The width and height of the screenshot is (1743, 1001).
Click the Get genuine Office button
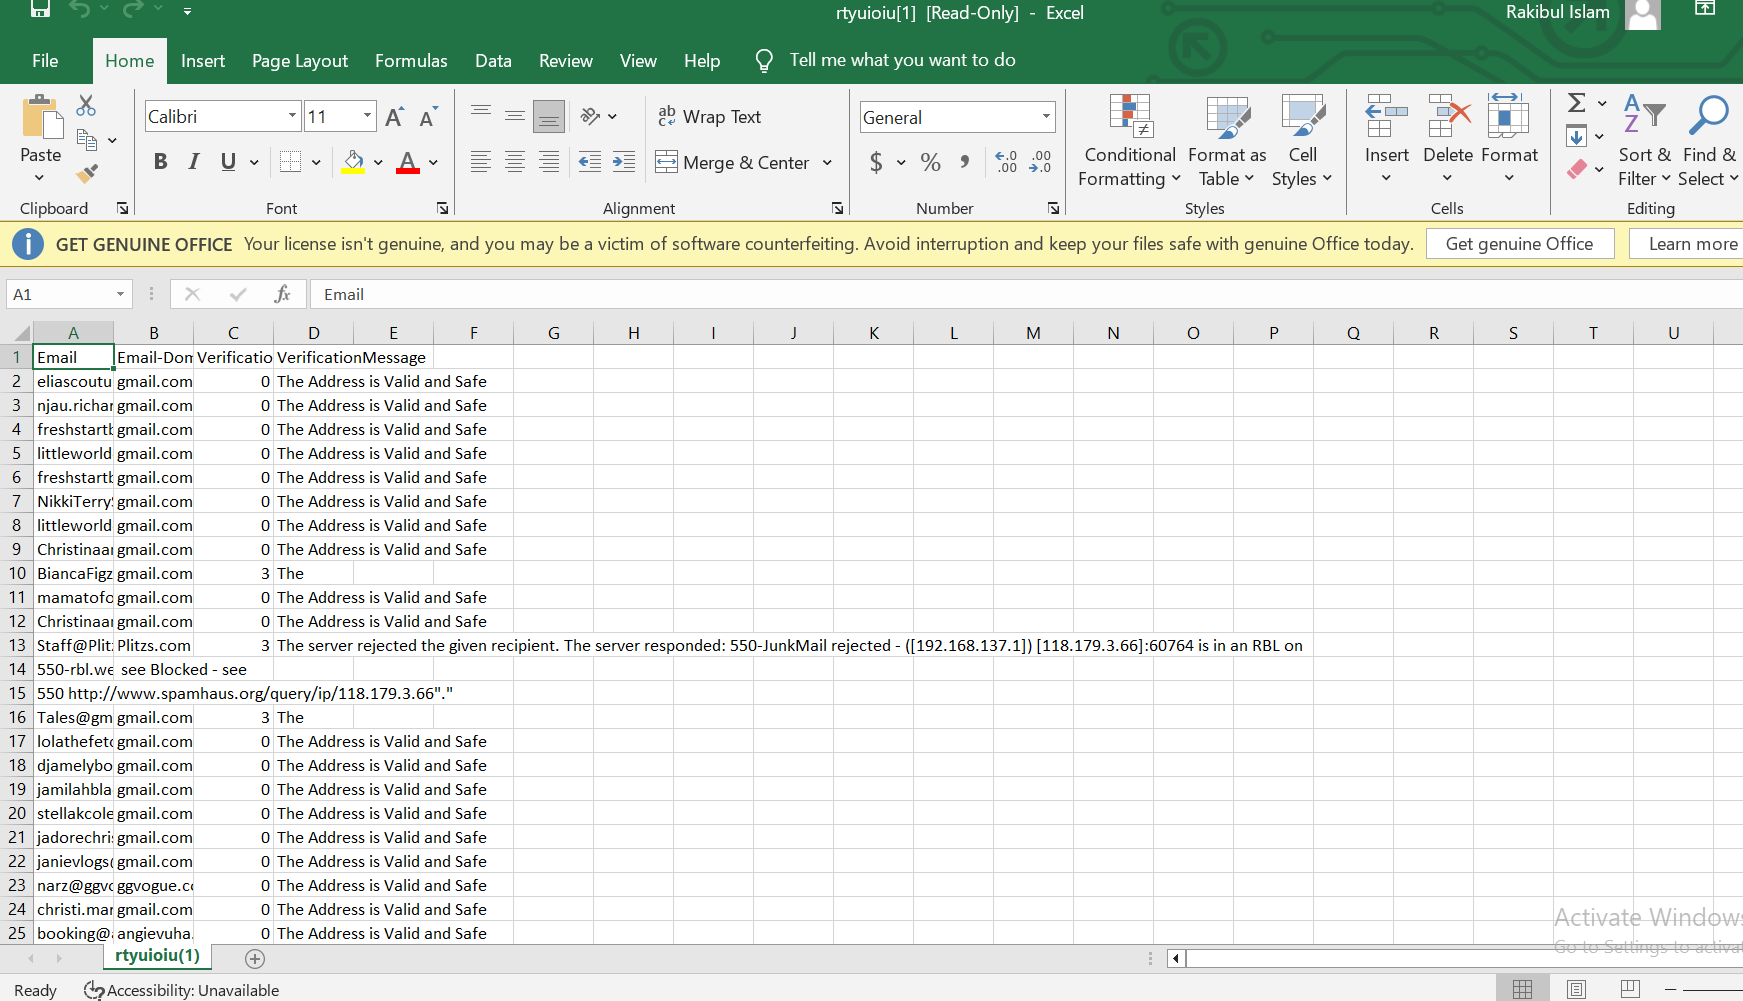tap(1520, 243)
